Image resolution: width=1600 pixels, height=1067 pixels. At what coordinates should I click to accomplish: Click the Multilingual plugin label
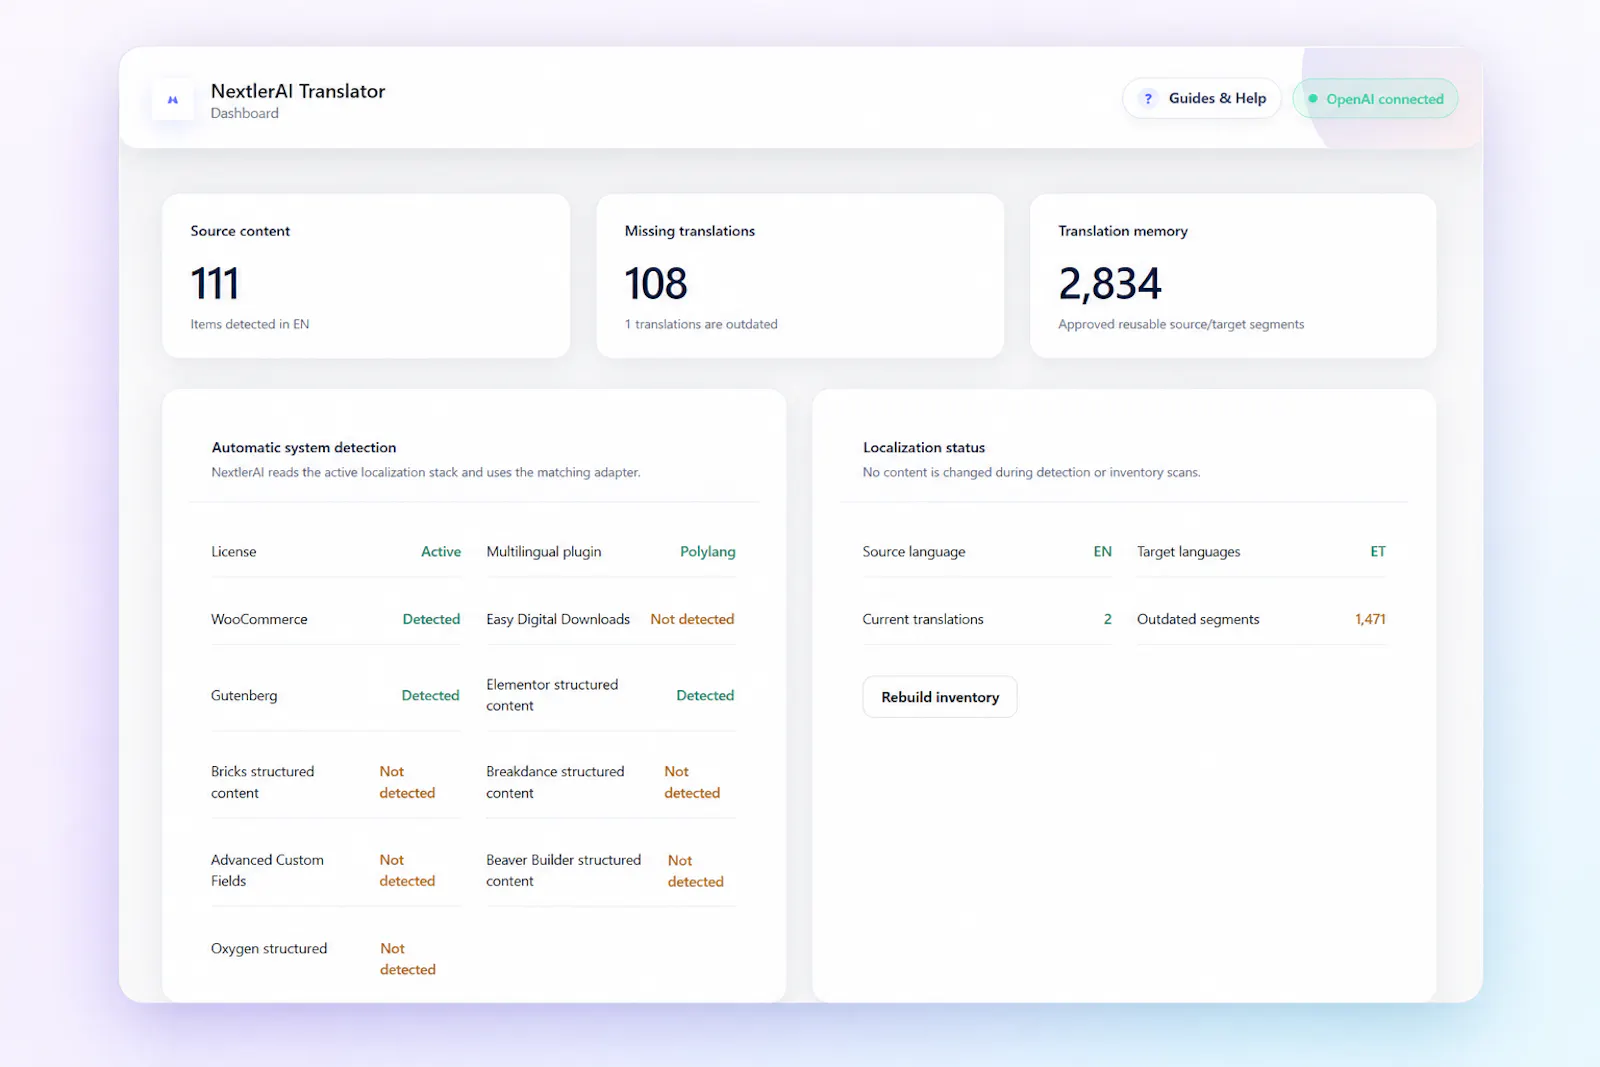[544, 551]
